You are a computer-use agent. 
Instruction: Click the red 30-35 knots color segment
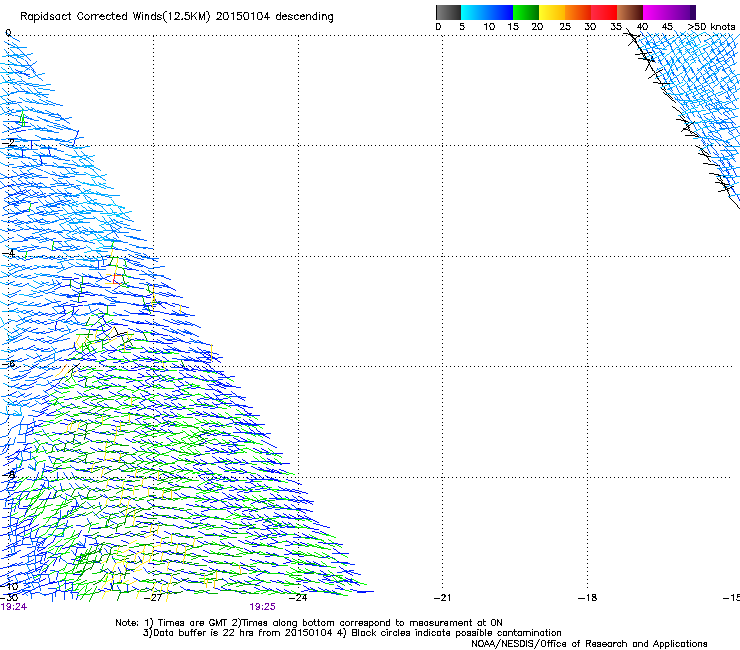click(604, 12)
